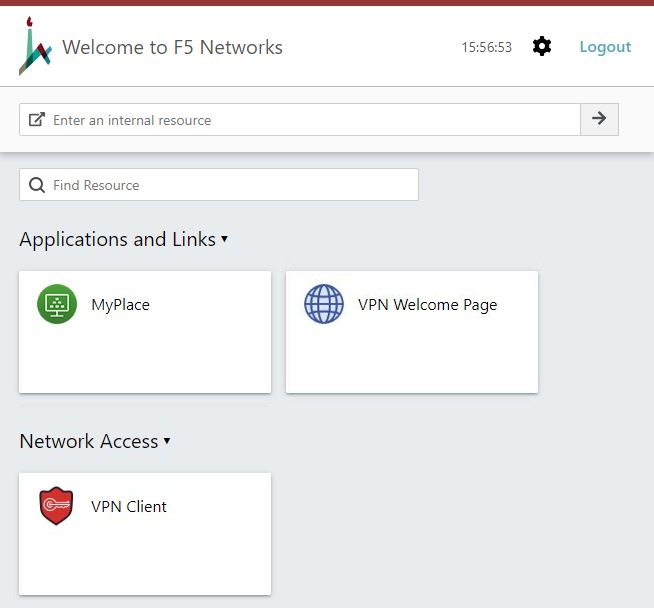
Task: Focus the Find Resource search box
Action: click(219, 185)
